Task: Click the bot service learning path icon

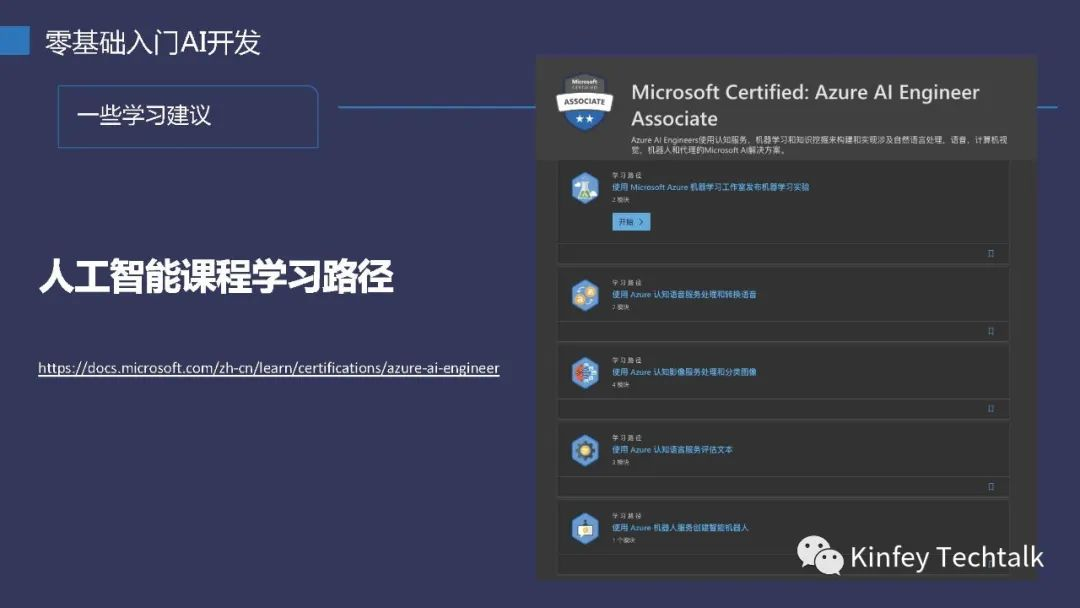Action: [x=585, y=529]
